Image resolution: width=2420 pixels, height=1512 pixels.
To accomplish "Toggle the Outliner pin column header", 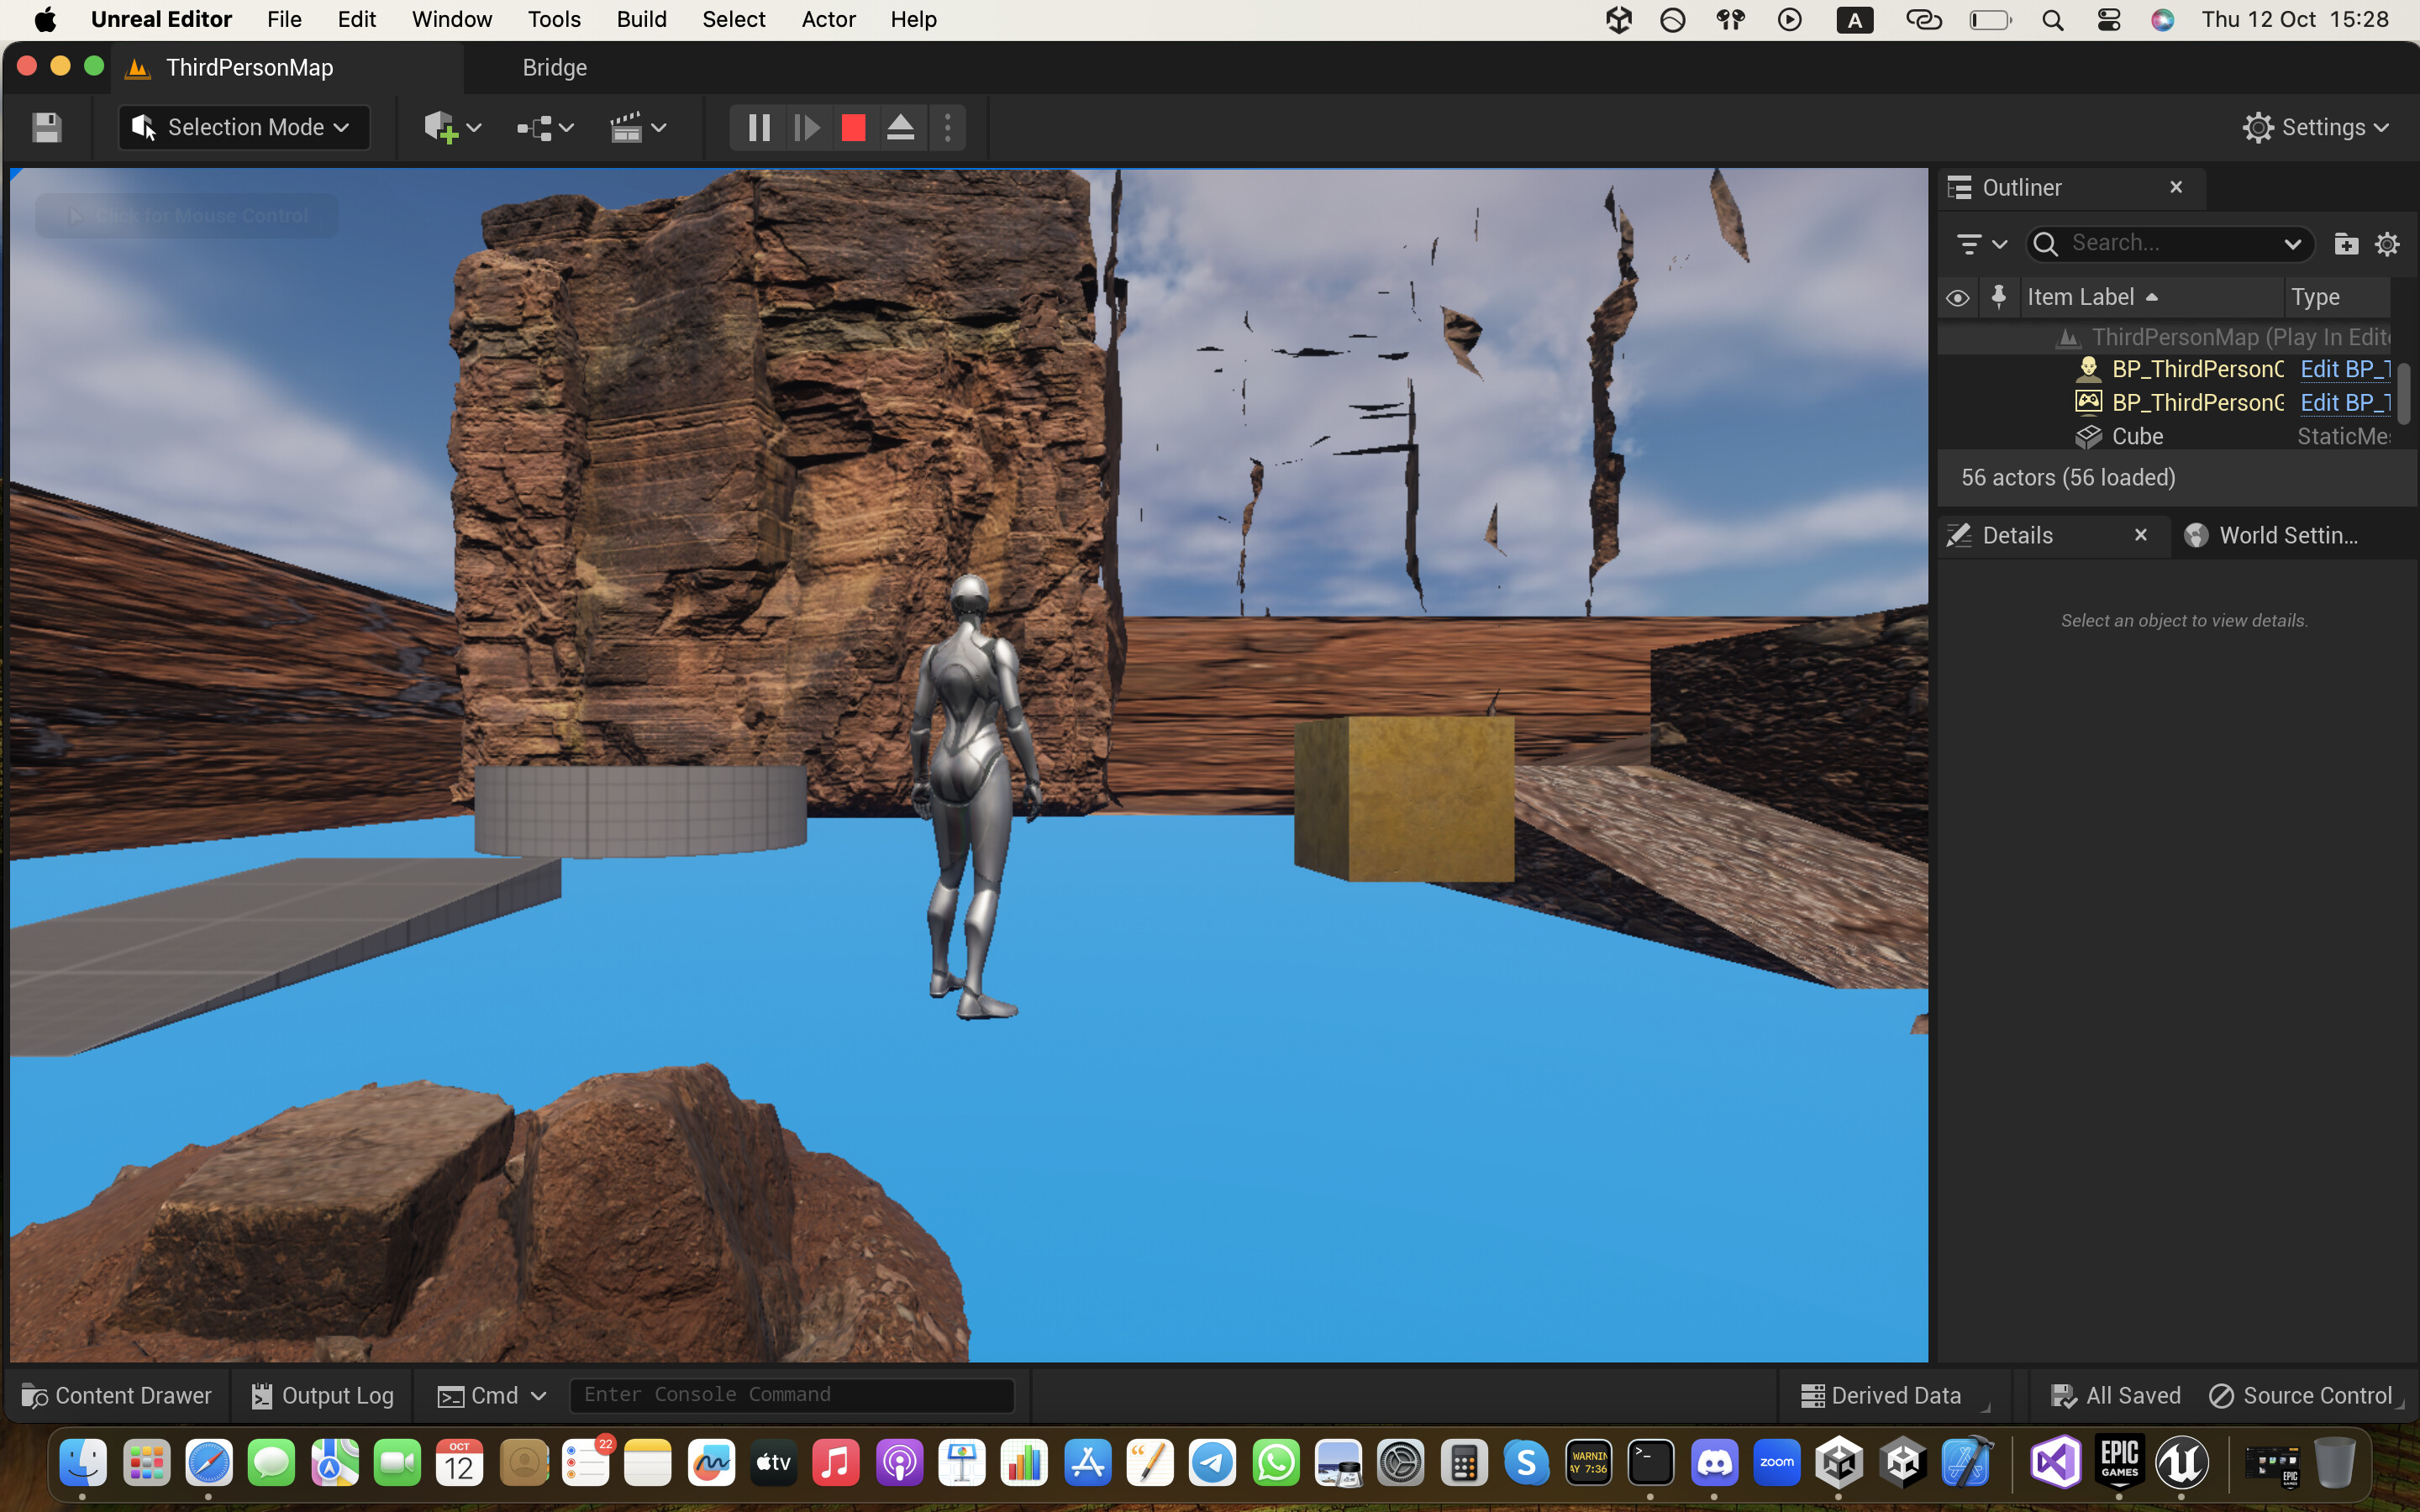I will coord(1998,297).
